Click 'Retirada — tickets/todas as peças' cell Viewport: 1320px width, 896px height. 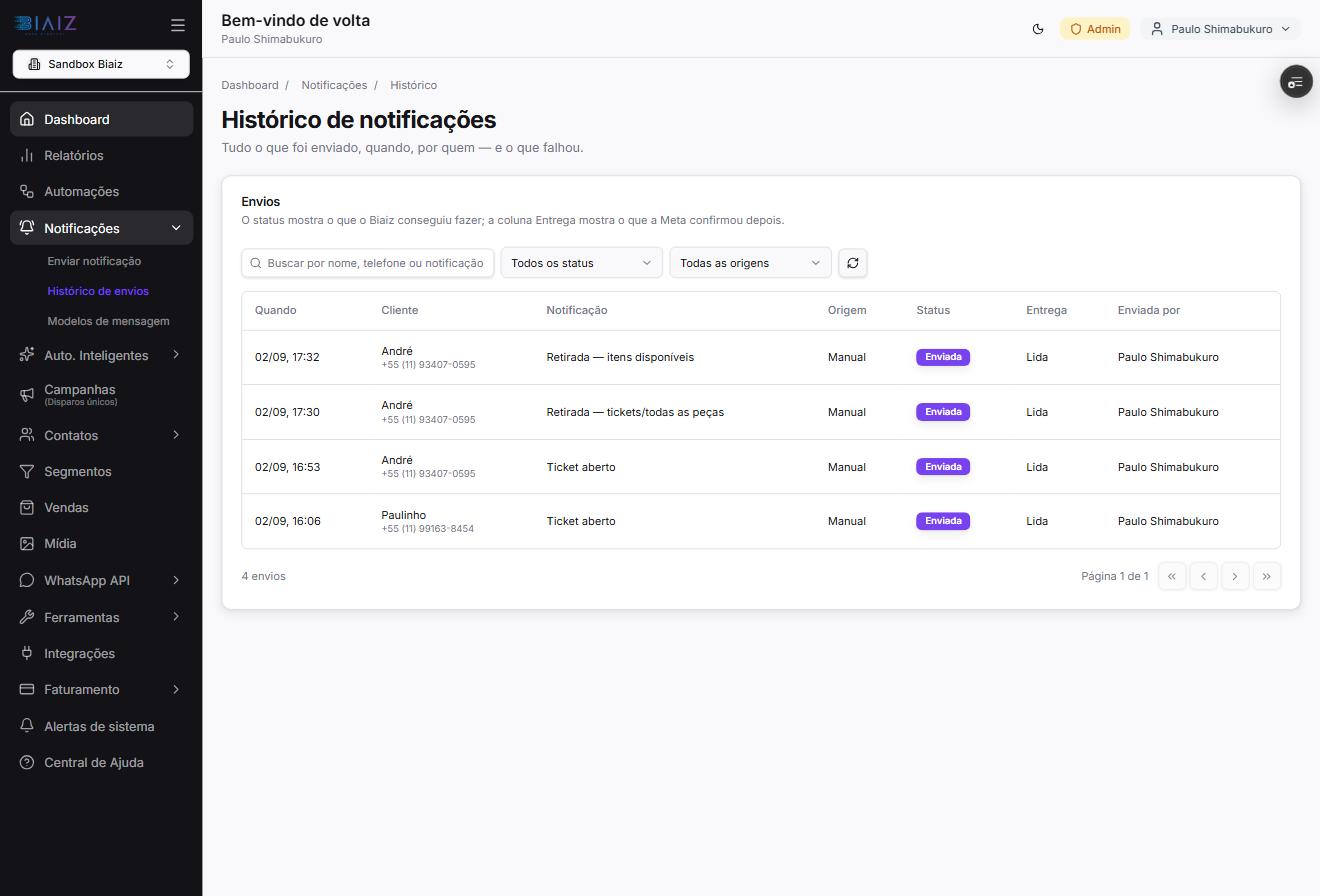[x=635, y=412]
